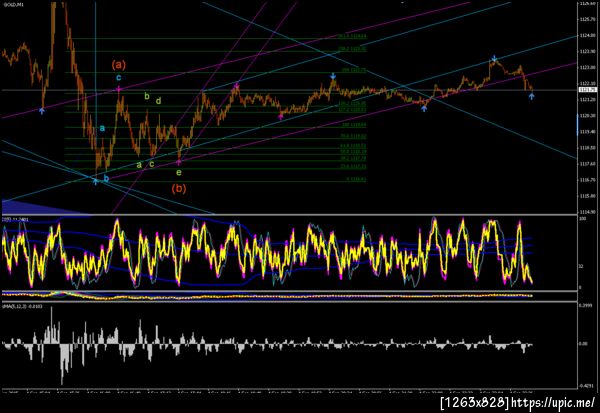The height and width of the screenshot is (413, 600).
Task: Select the blue up arrow at trendline crossing
Action: coord(95,181)
